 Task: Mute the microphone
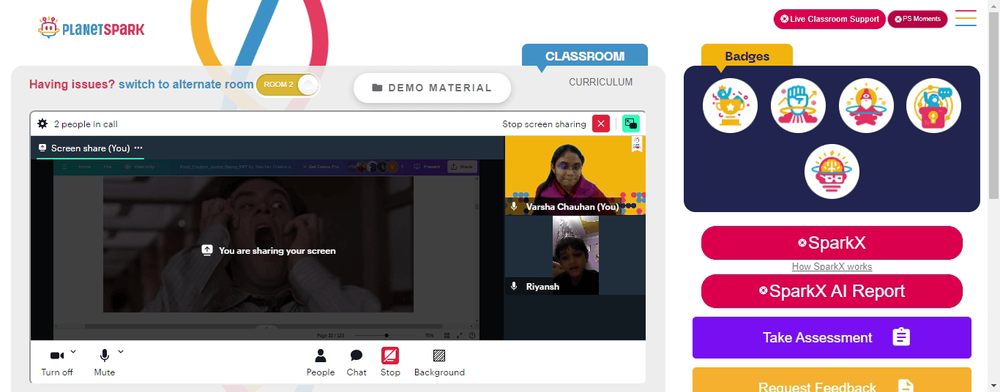pyautogui.click(x=104, y=362)
